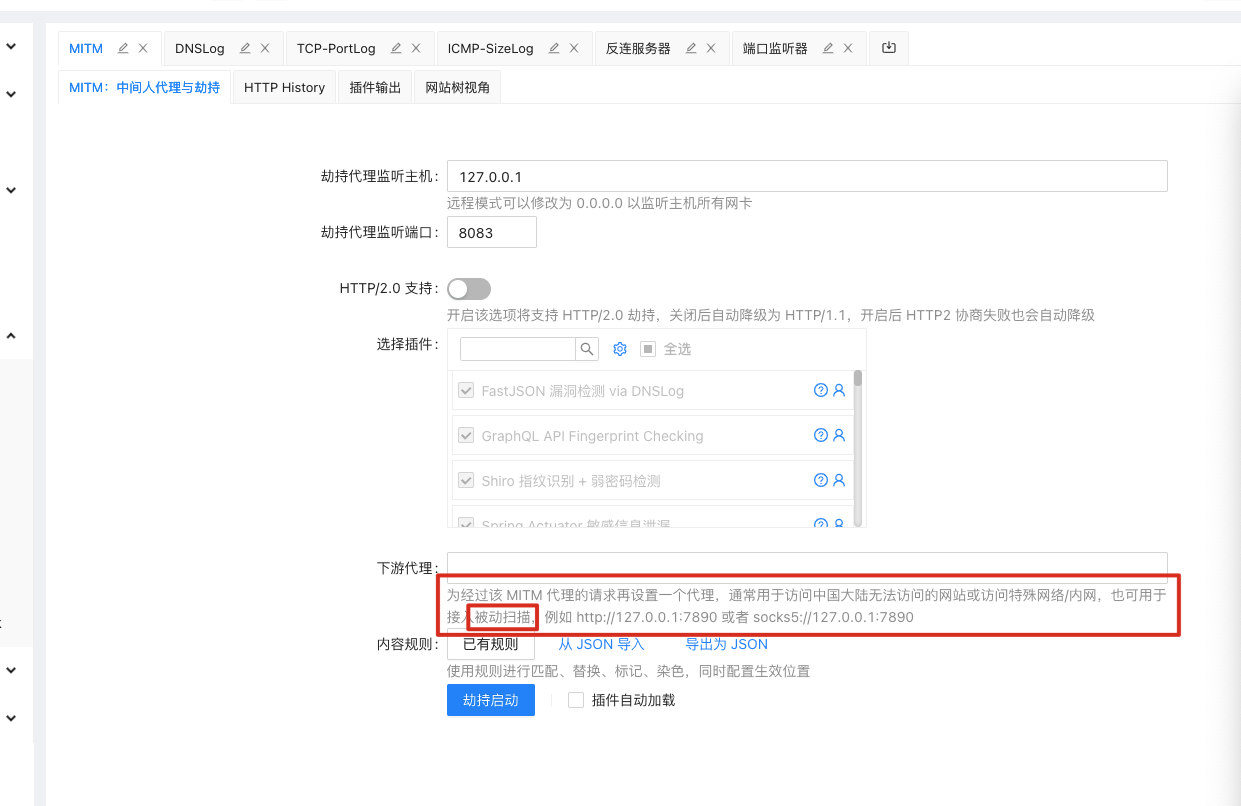This screenshot has width=1241, height=806.
Task: Uncheck FastJSON 漏洞检测 plugin checkbox
Action: tap(466, 391)
